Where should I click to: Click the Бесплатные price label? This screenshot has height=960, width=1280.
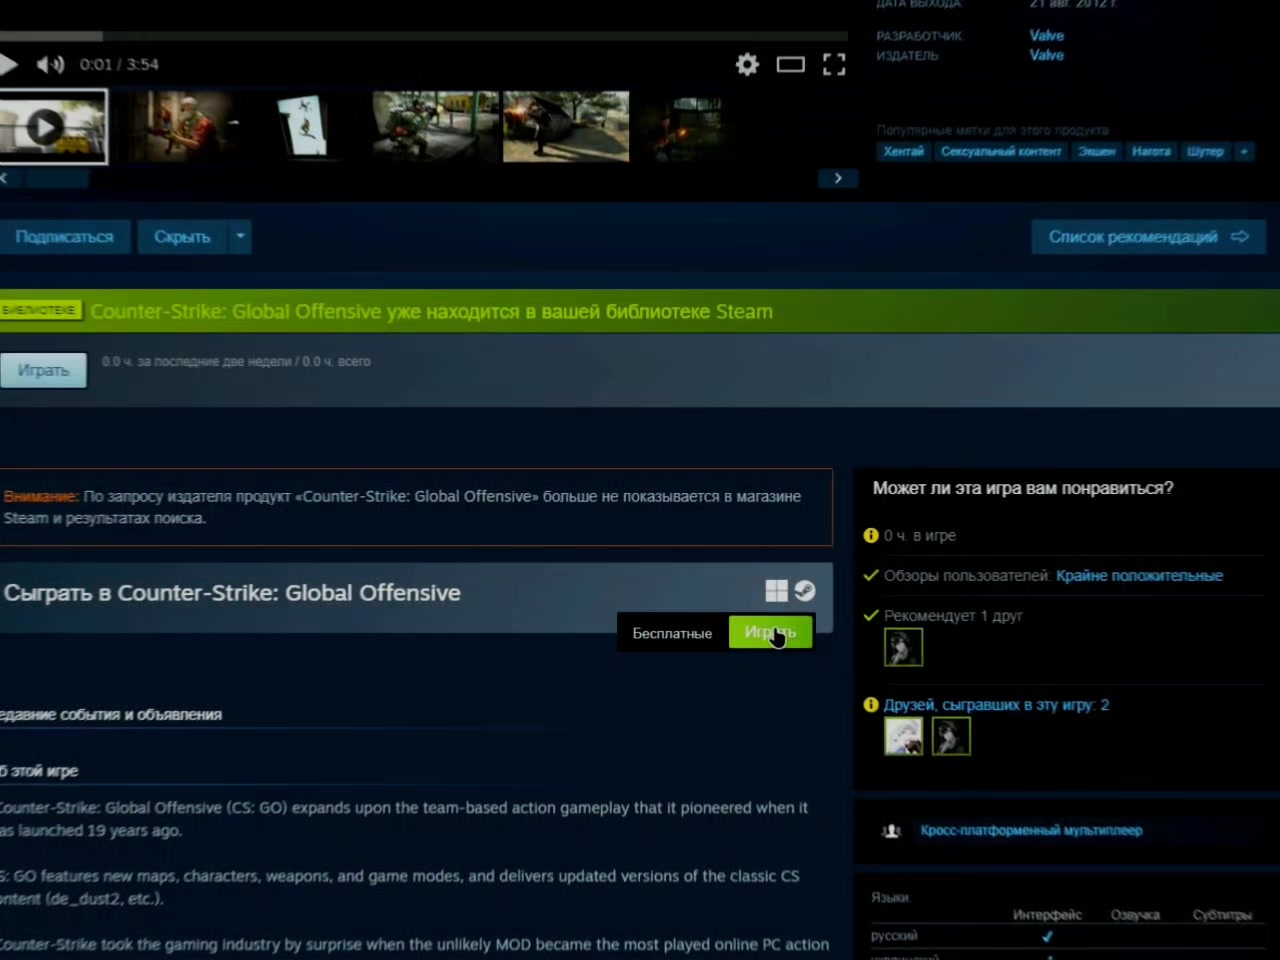pos(672,633)
